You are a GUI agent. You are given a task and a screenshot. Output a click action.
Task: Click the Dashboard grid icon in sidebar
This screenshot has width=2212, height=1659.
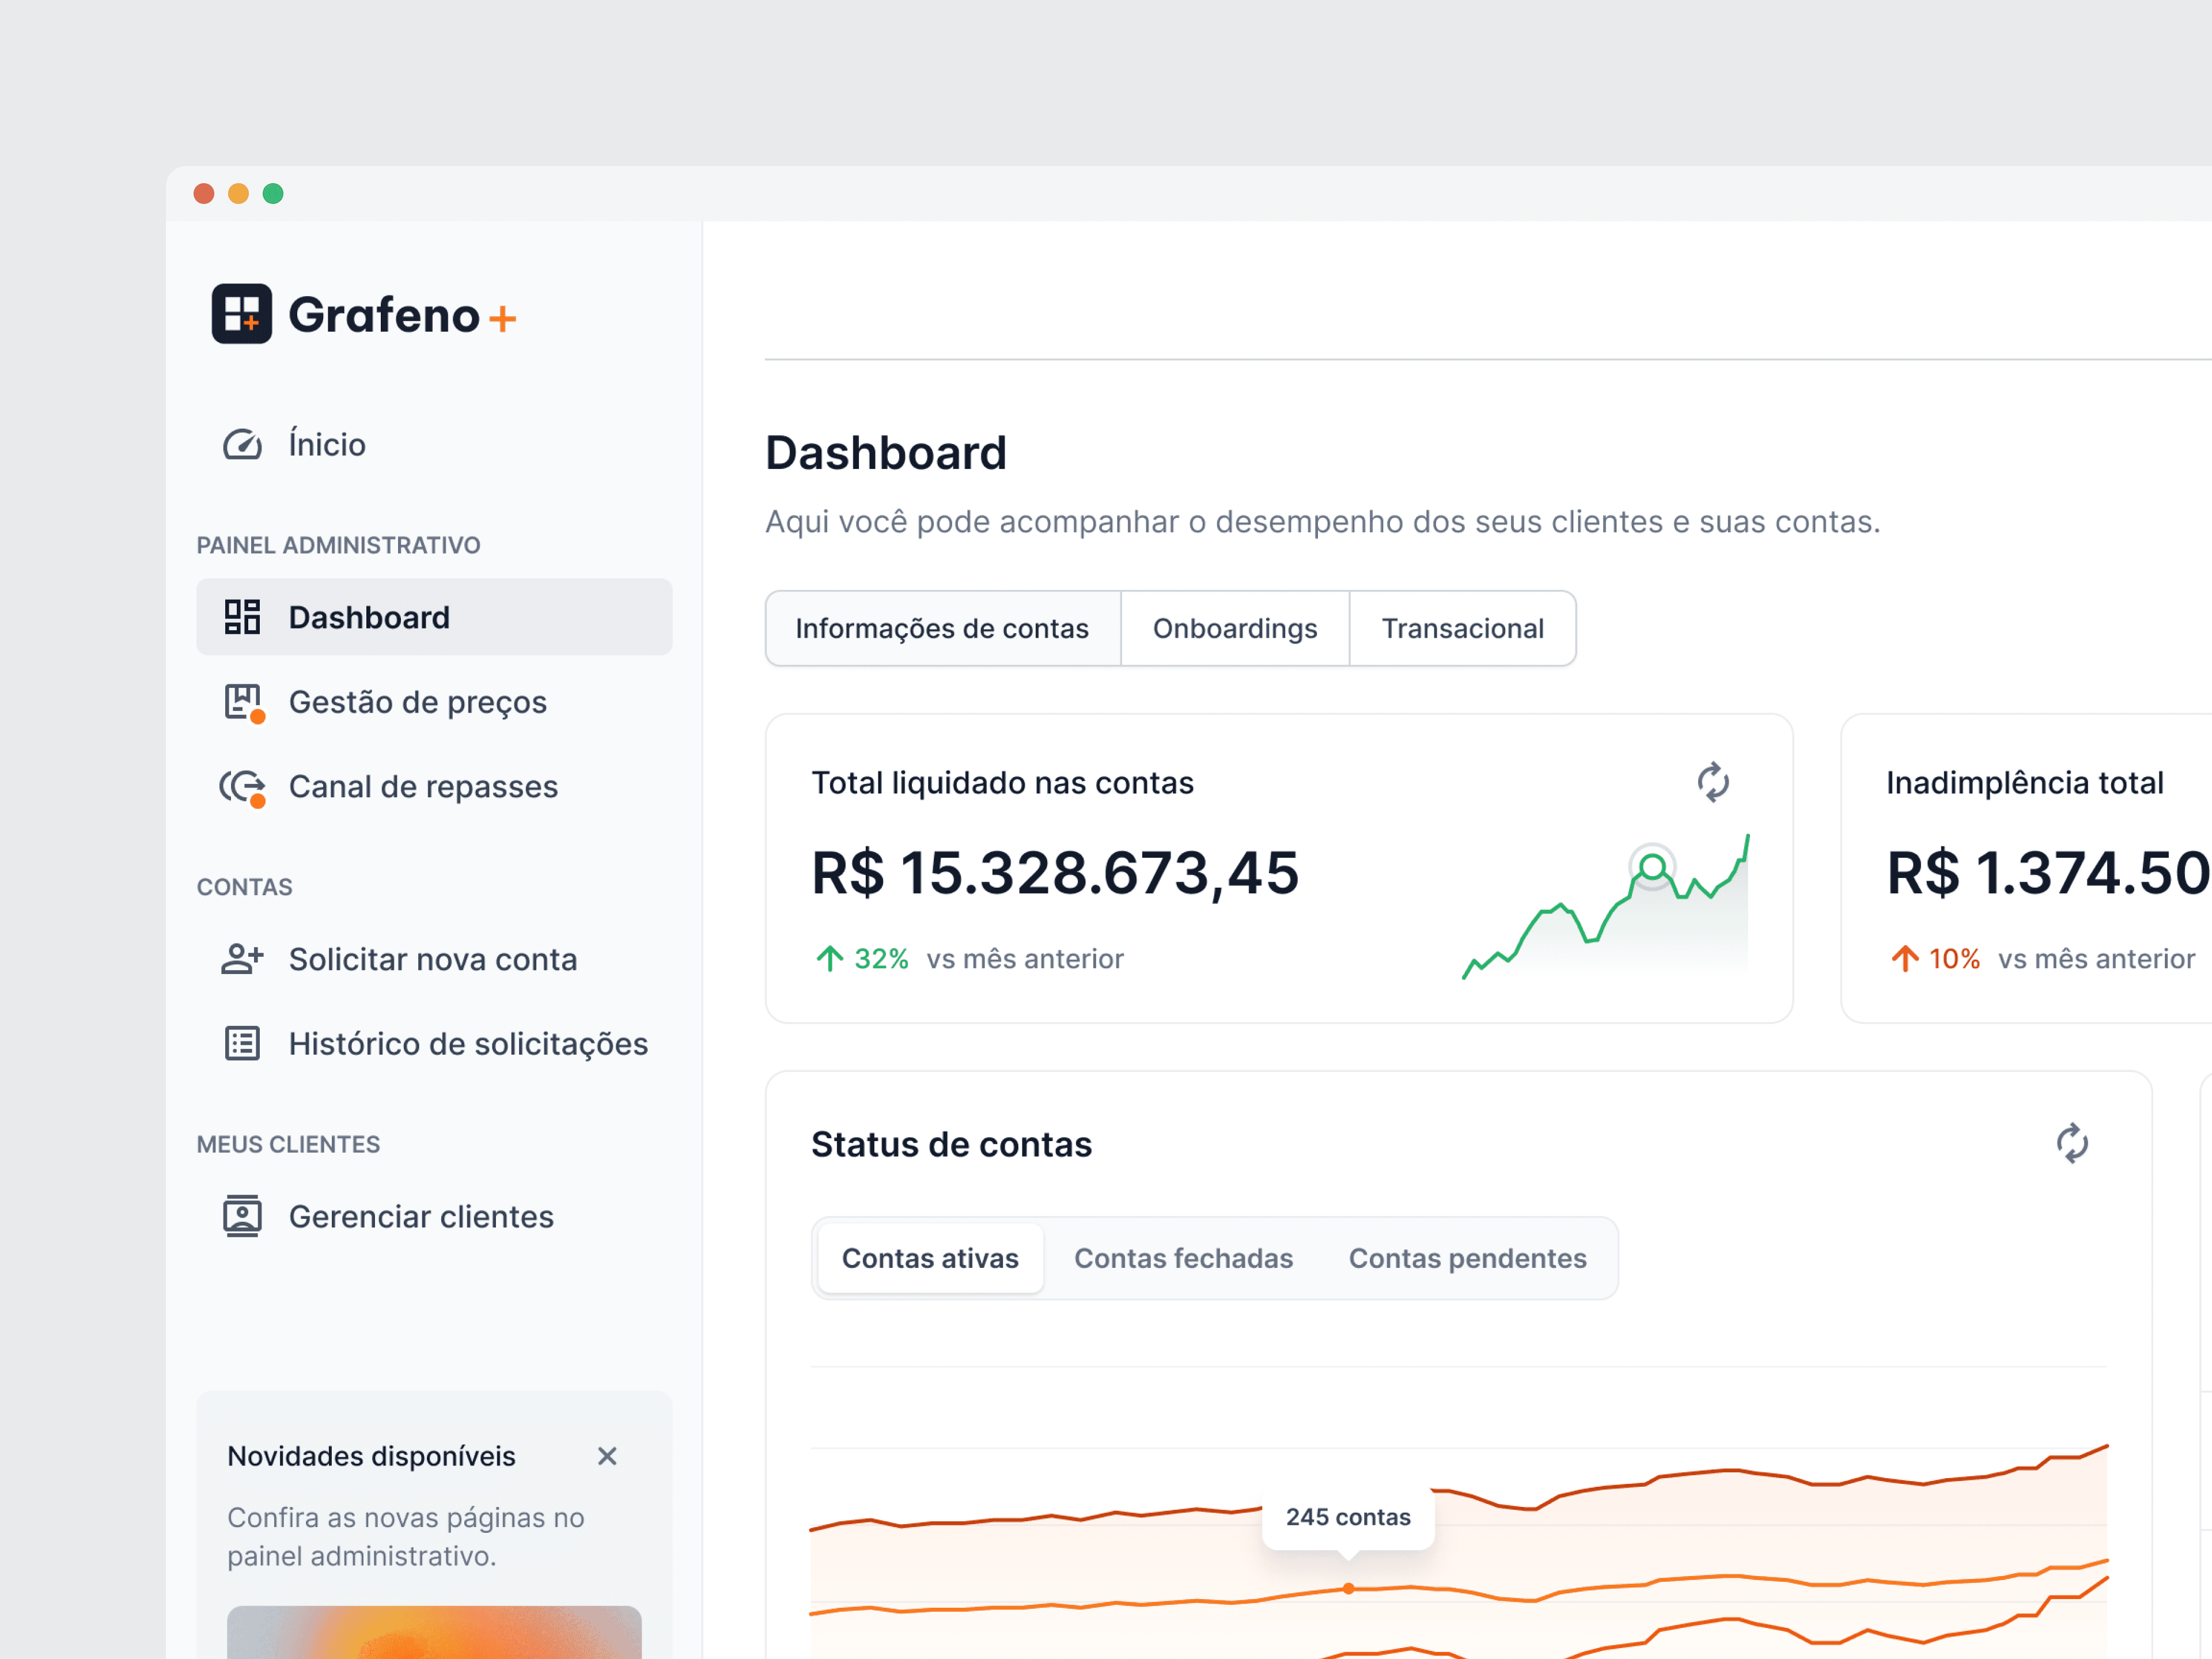(242, 617)
